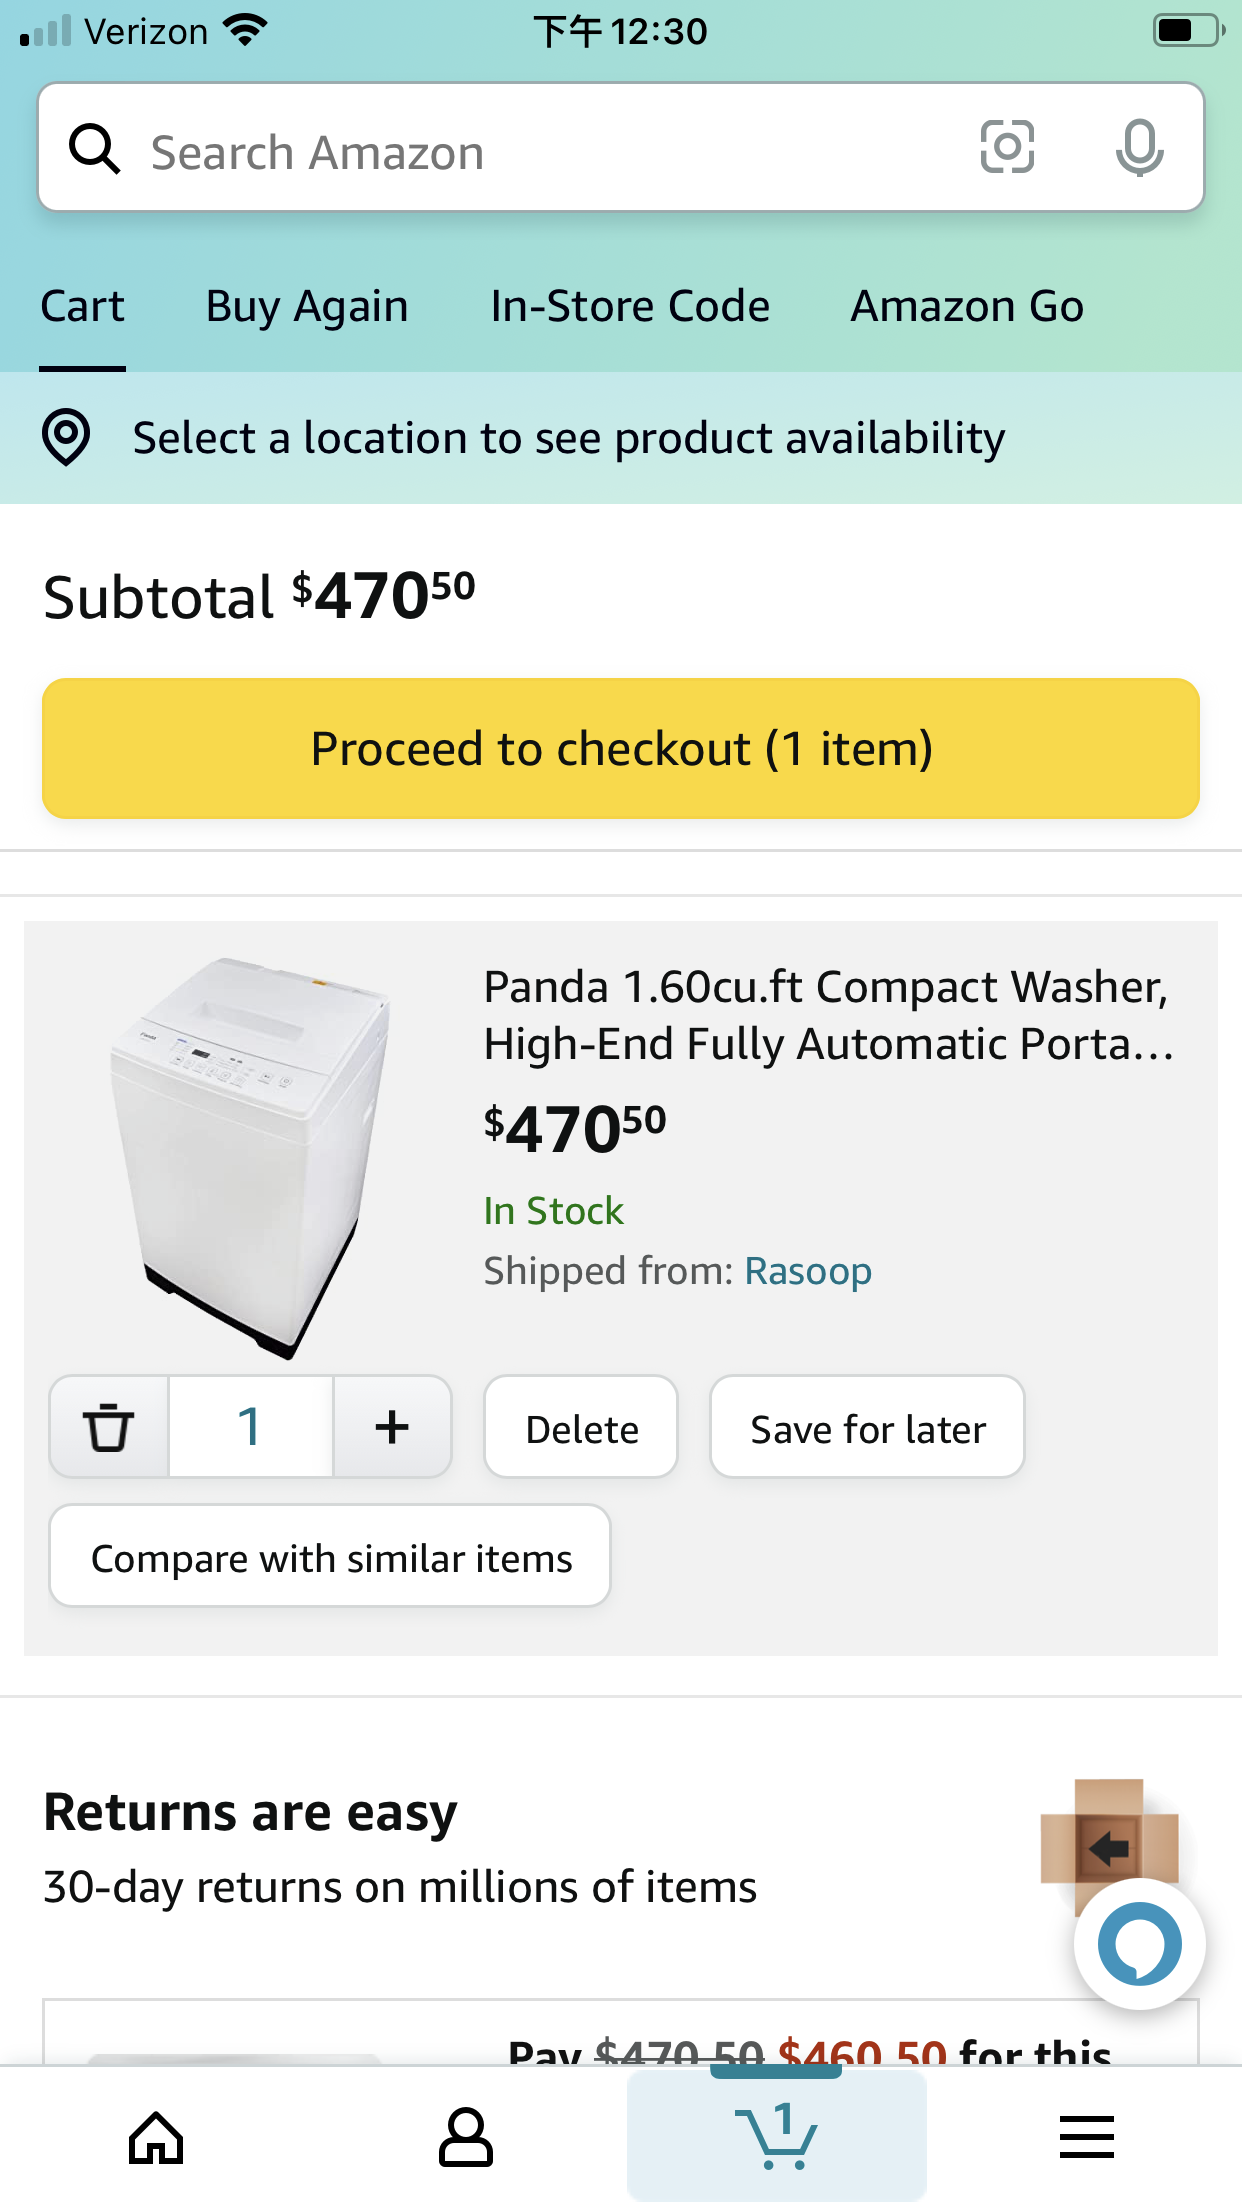Tap the microphone voice search icon

click(x=1139, y=148)
